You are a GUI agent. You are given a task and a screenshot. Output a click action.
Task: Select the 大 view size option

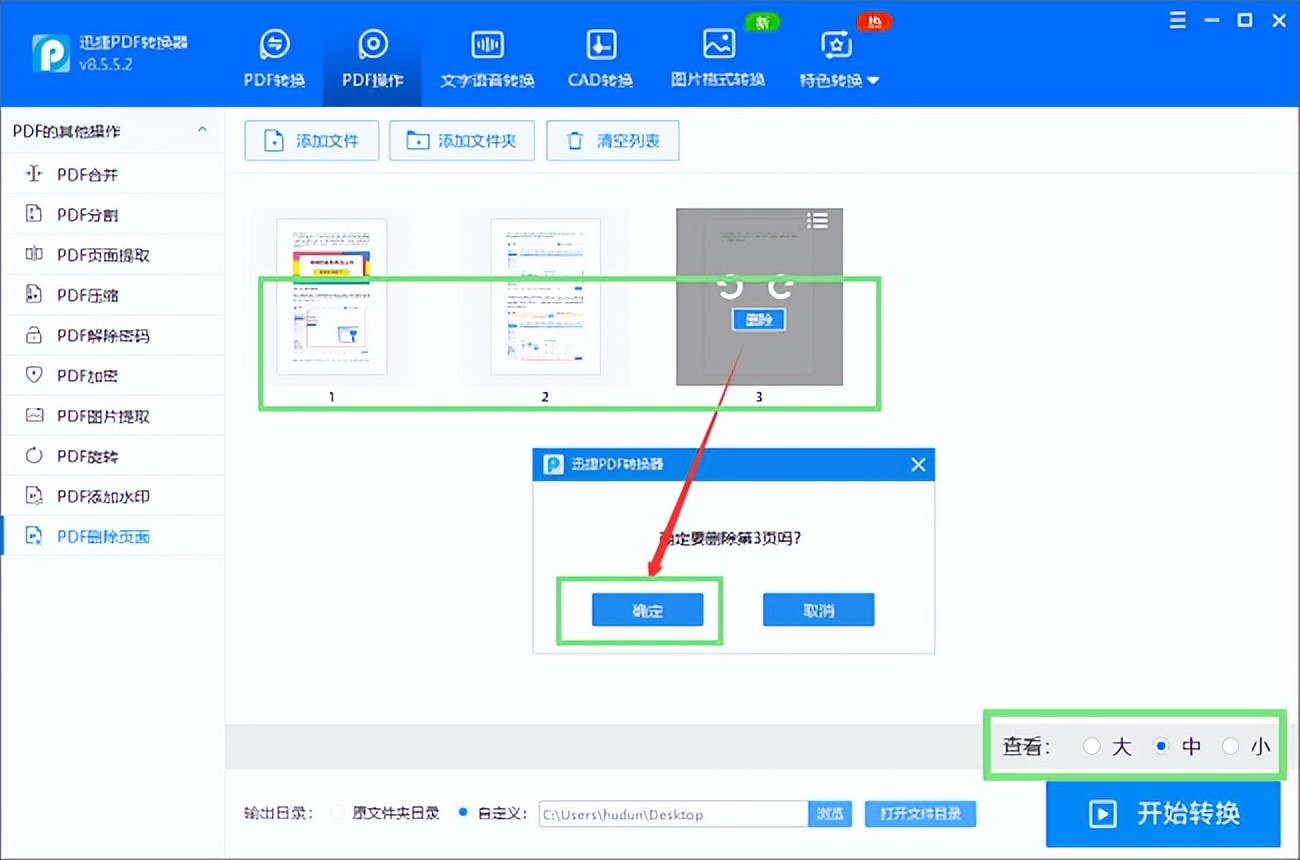click(1092, 745)
